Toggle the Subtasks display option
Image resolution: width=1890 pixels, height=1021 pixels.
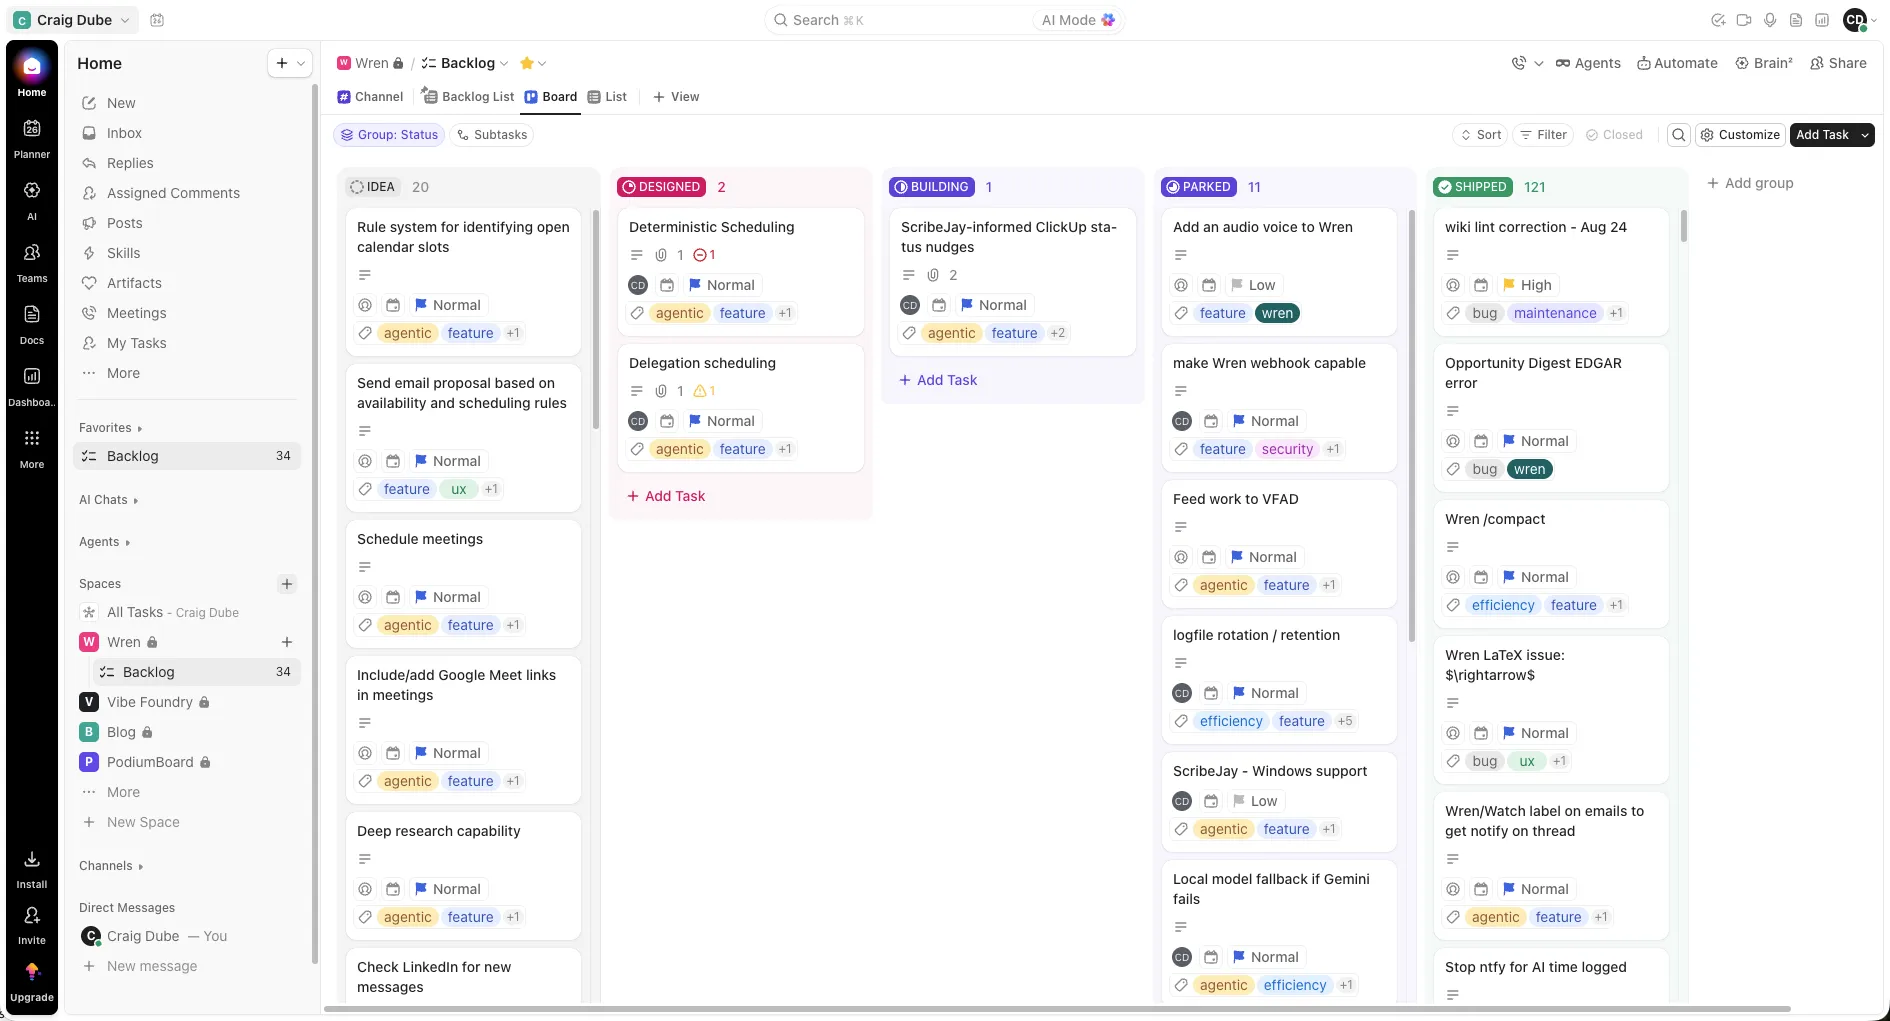(x=491, y=135)
